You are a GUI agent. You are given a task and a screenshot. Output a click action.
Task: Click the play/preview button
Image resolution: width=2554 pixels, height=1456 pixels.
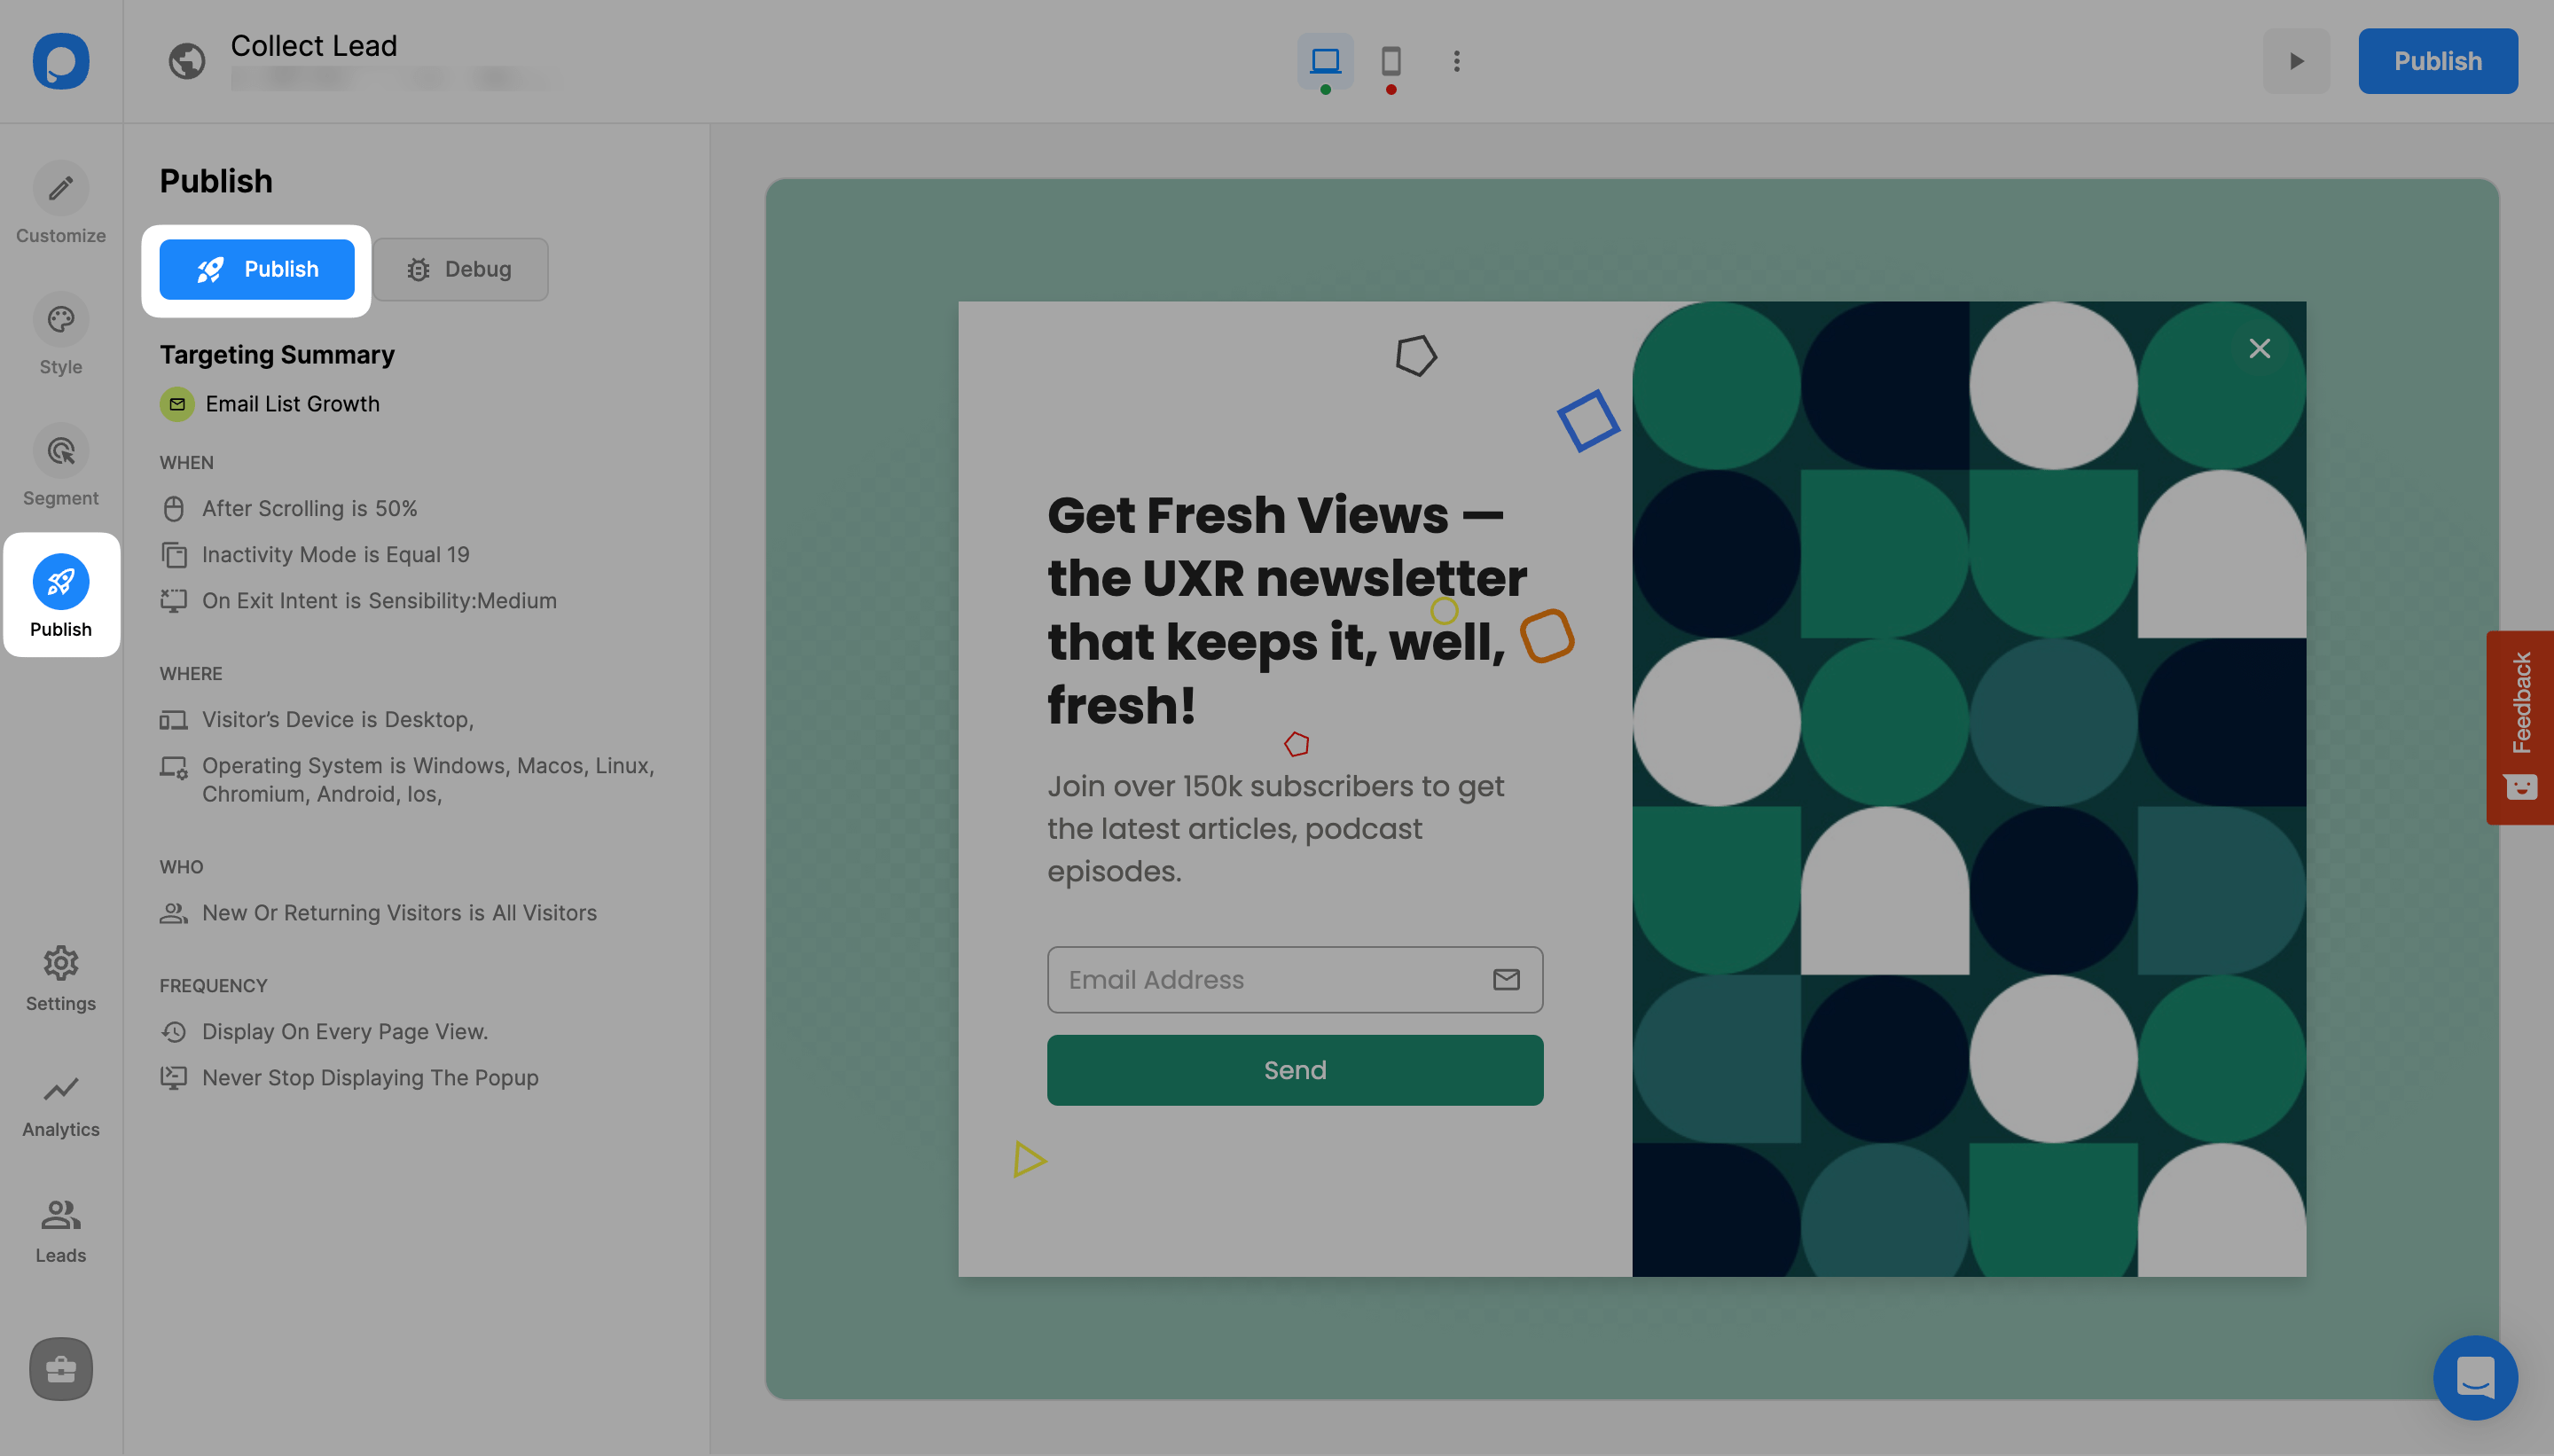point(2298,59)
